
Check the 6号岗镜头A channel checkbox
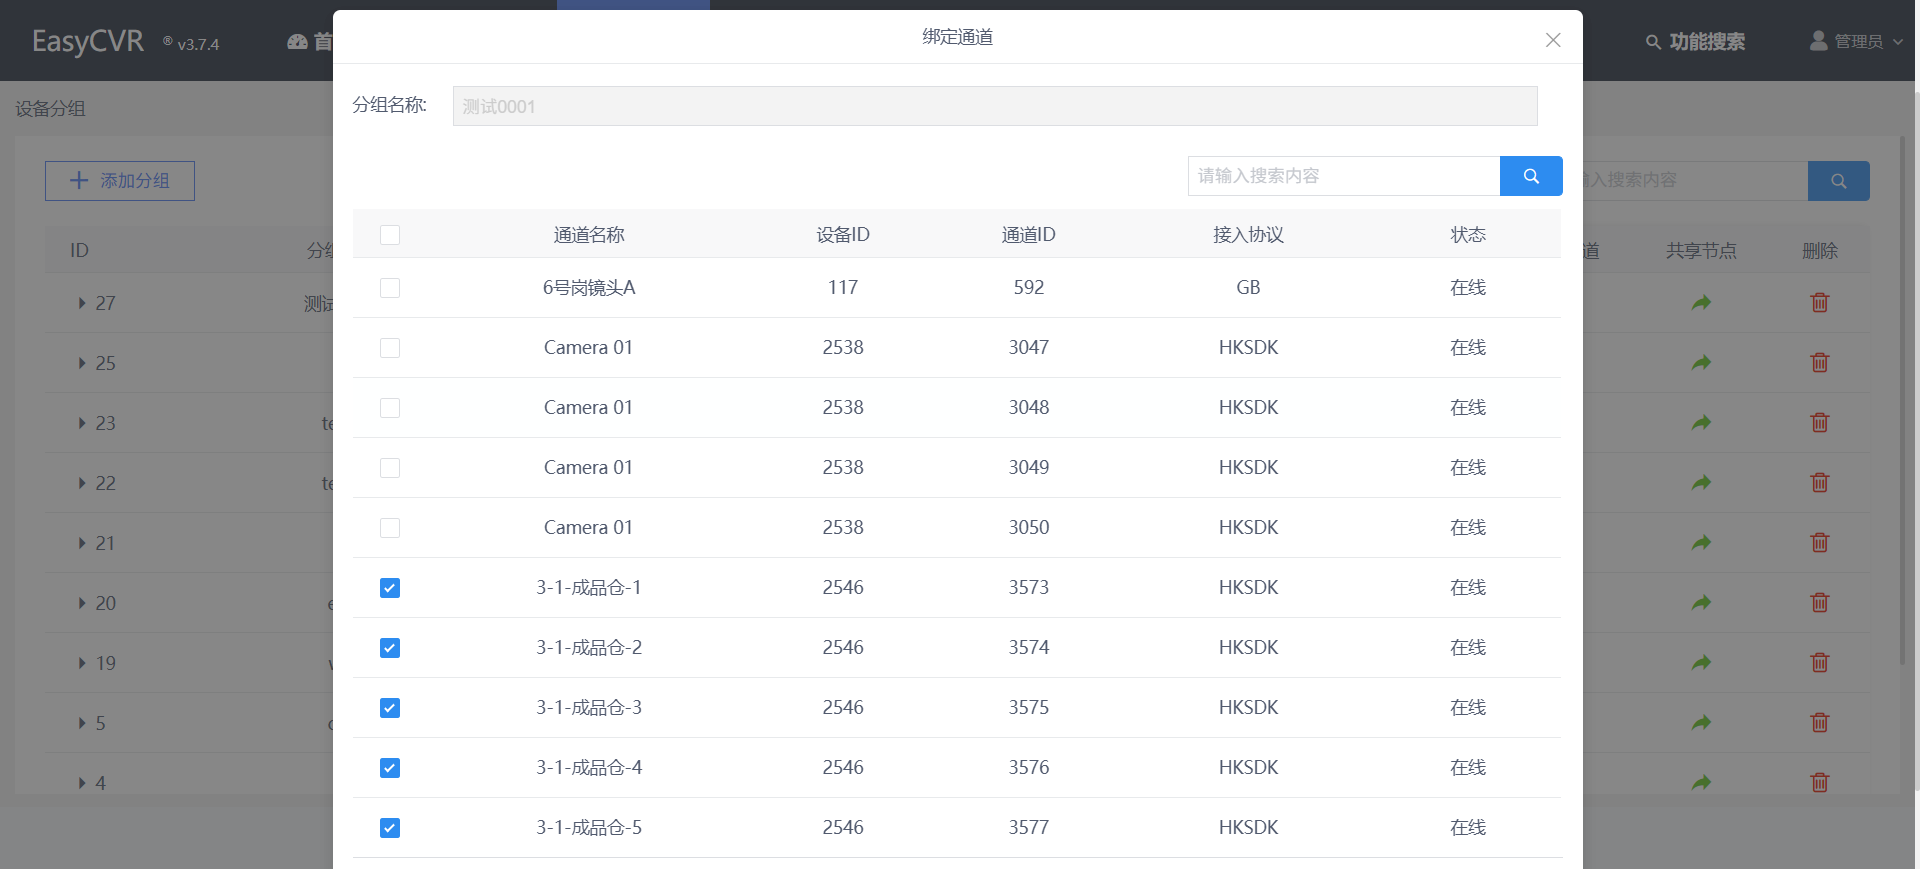tap(390, 288)
